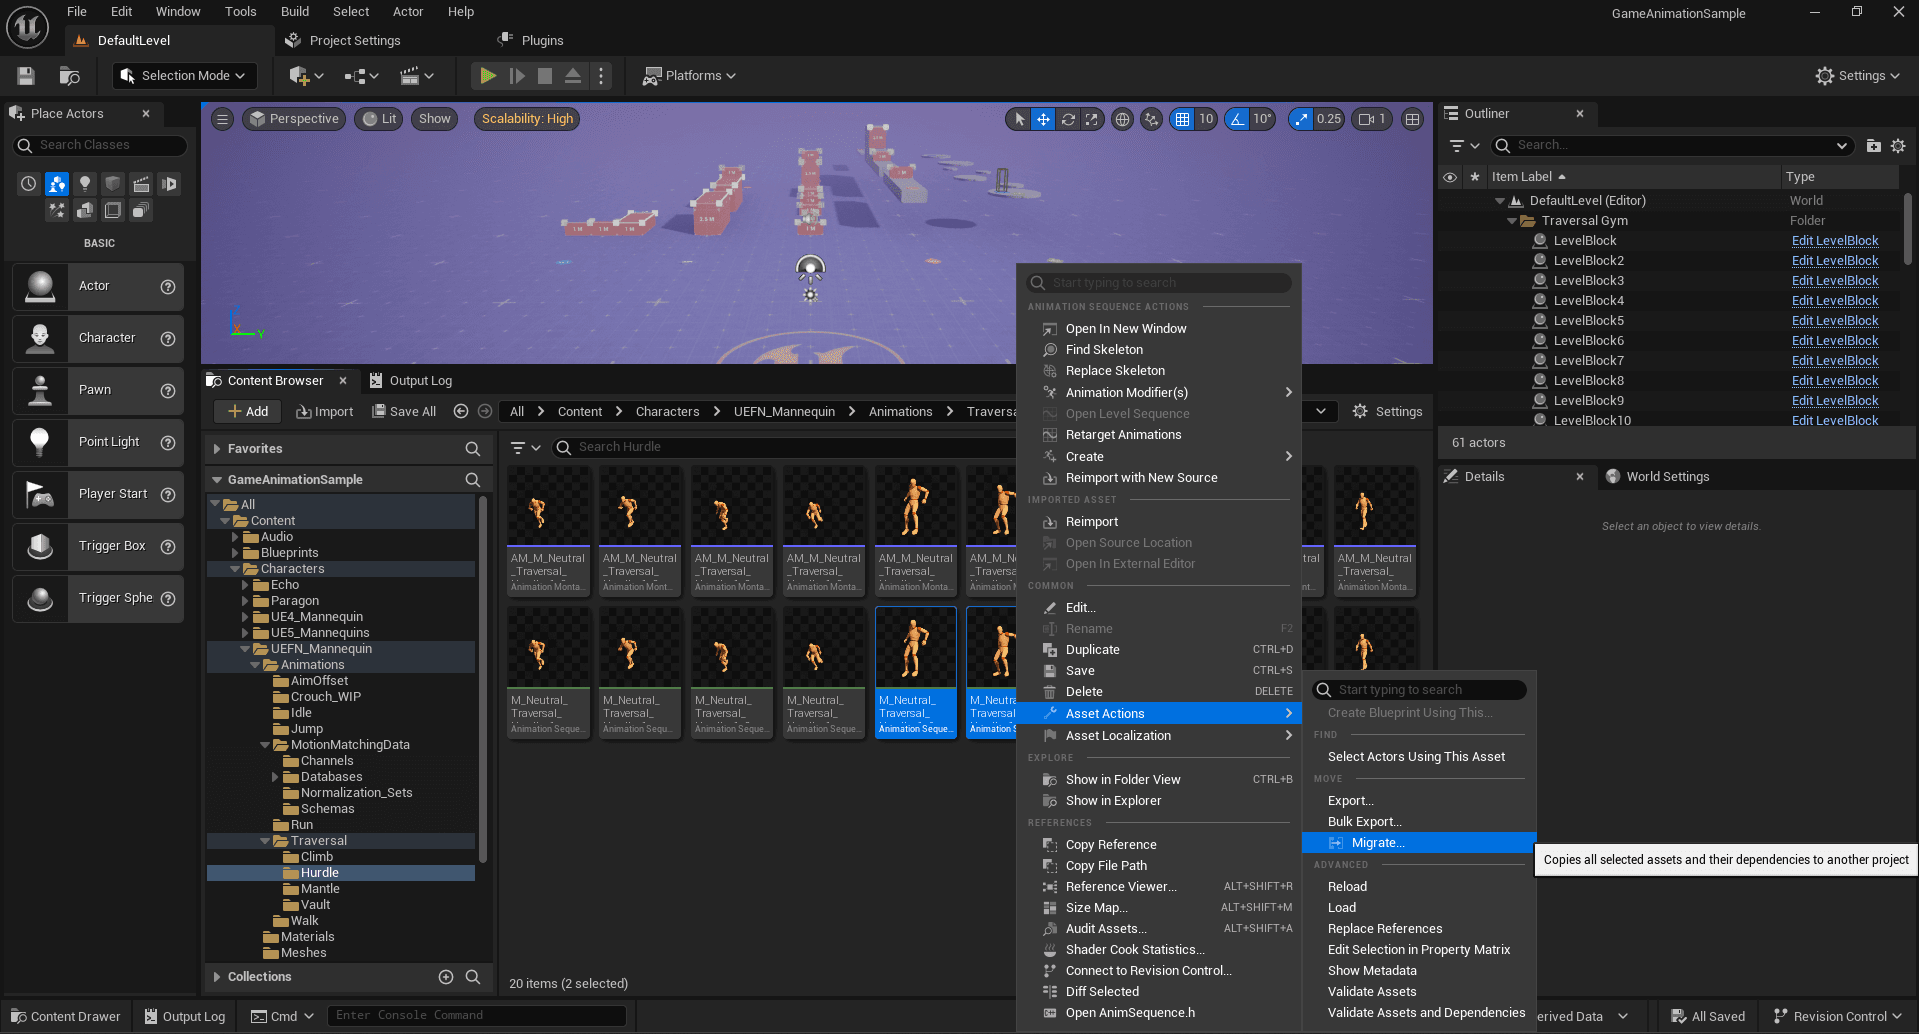Click the Scalability: High warning button
The image size is (1919, 1034).
tap(527, 119)
